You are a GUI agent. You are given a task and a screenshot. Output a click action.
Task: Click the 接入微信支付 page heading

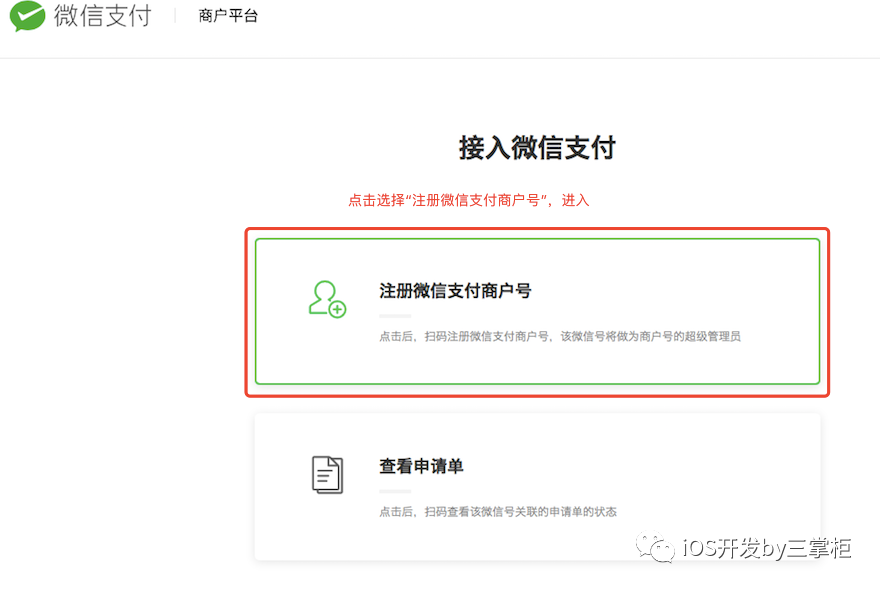537,148
